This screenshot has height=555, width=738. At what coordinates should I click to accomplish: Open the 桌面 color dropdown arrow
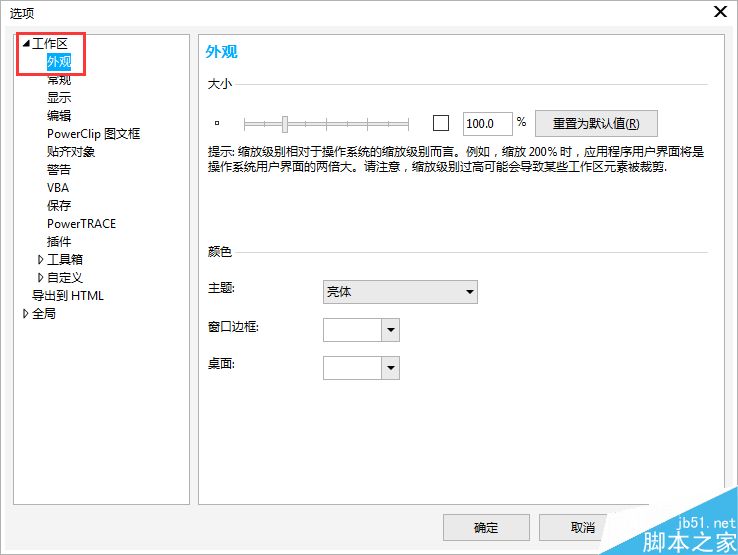391,368
